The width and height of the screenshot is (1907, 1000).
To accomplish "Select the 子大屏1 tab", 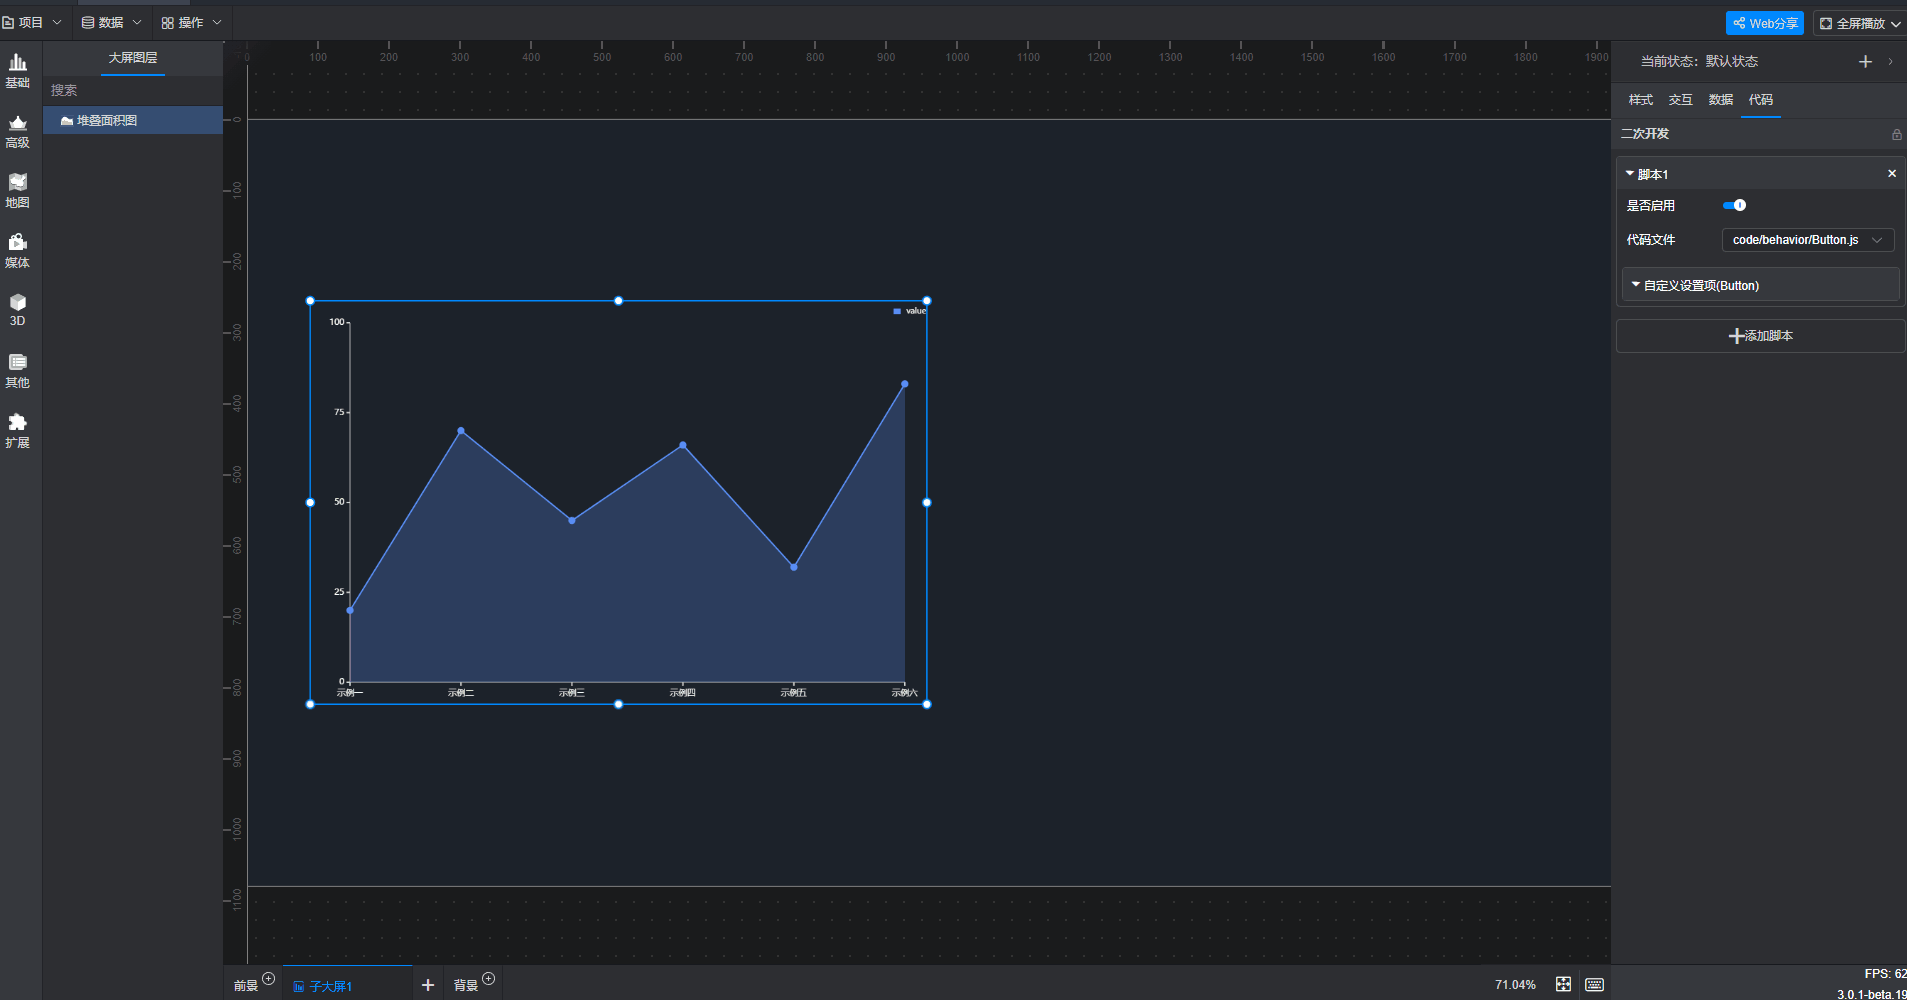I will point(323,986).
